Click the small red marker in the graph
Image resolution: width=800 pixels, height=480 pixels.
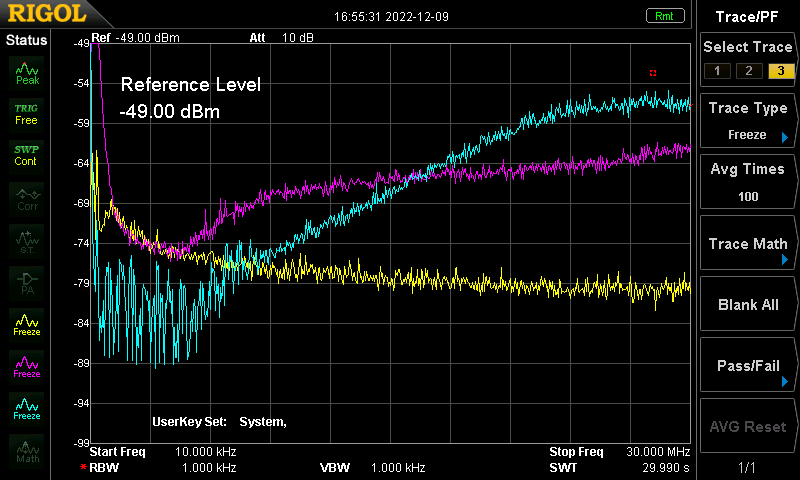653,73
